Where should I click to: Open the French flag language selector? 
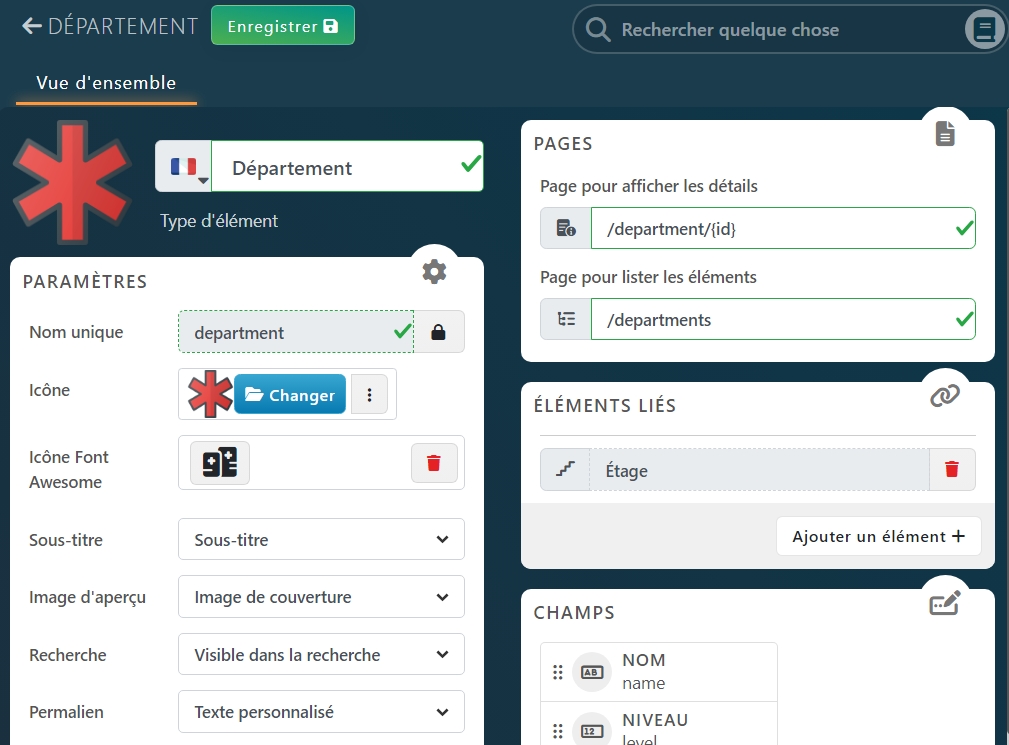point(183,167)
